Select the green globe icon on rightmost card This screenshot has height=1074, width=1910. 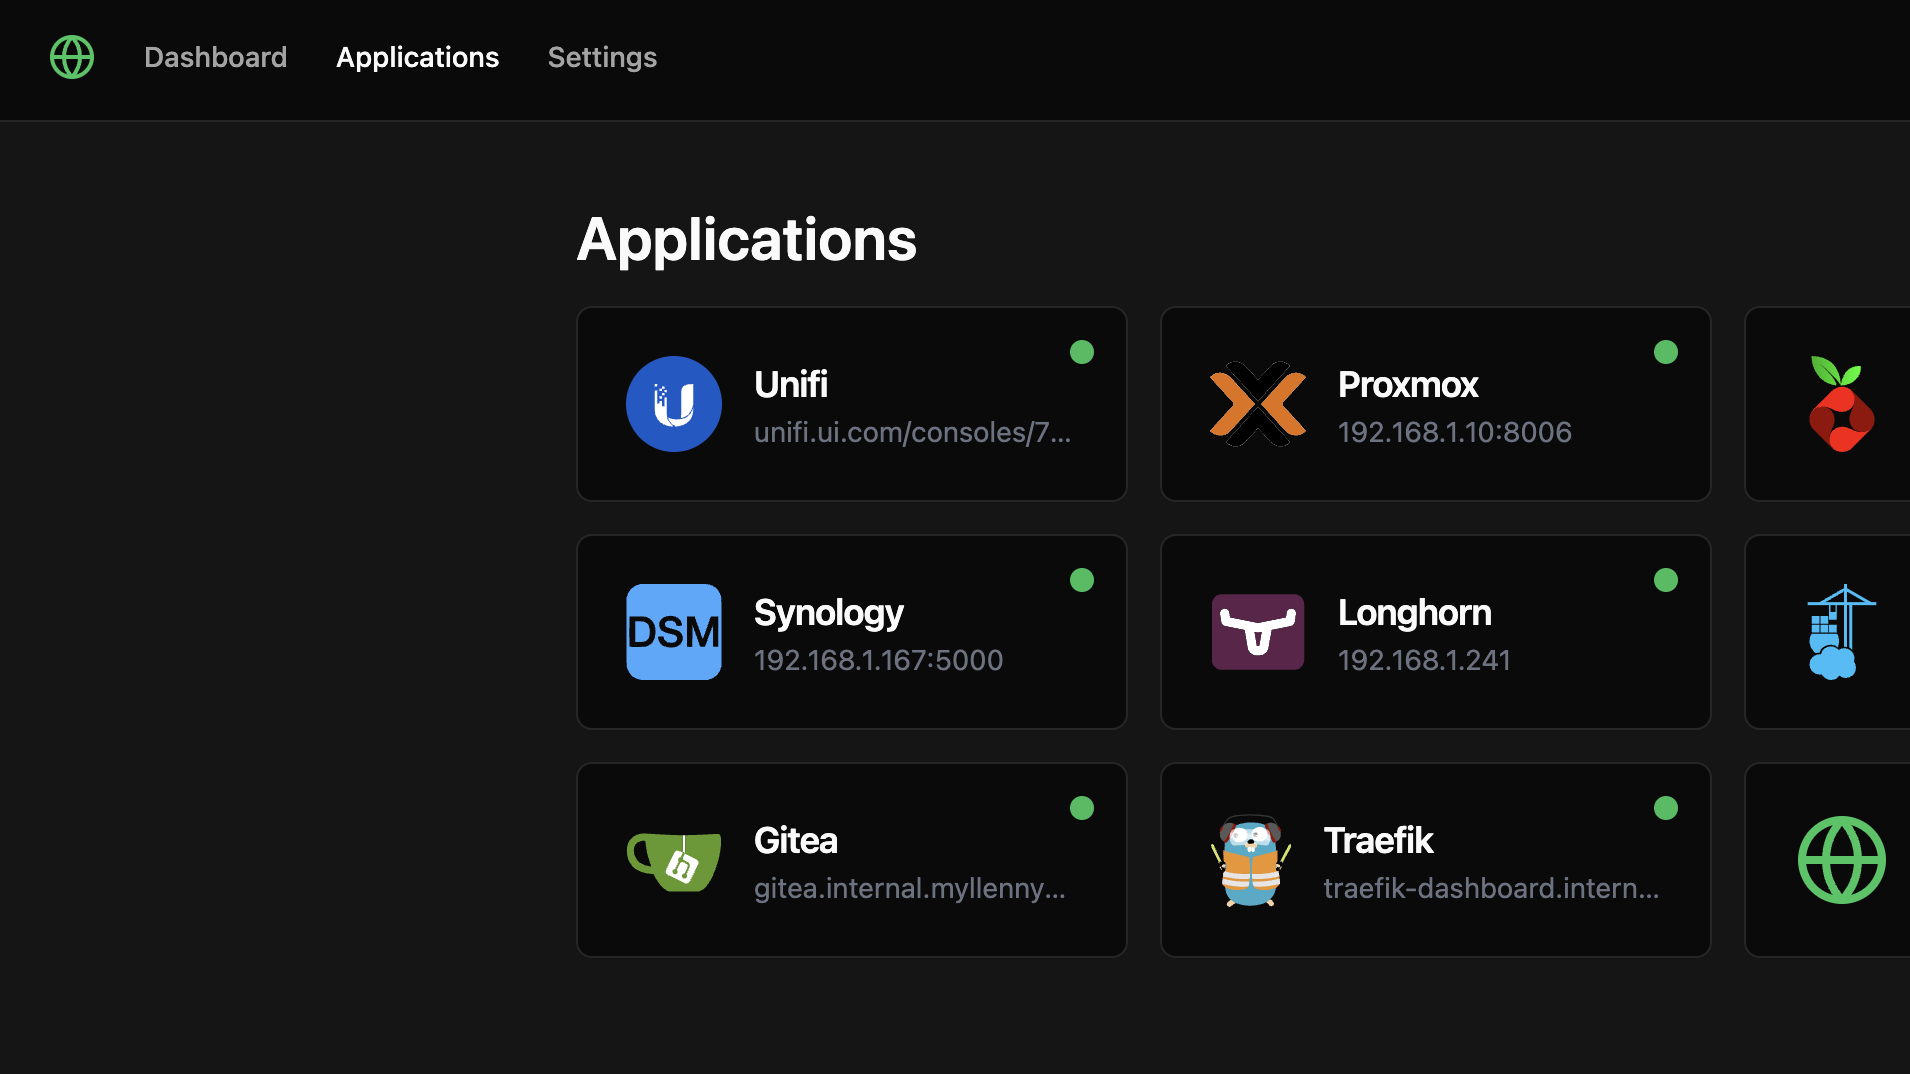(1841, 860)
